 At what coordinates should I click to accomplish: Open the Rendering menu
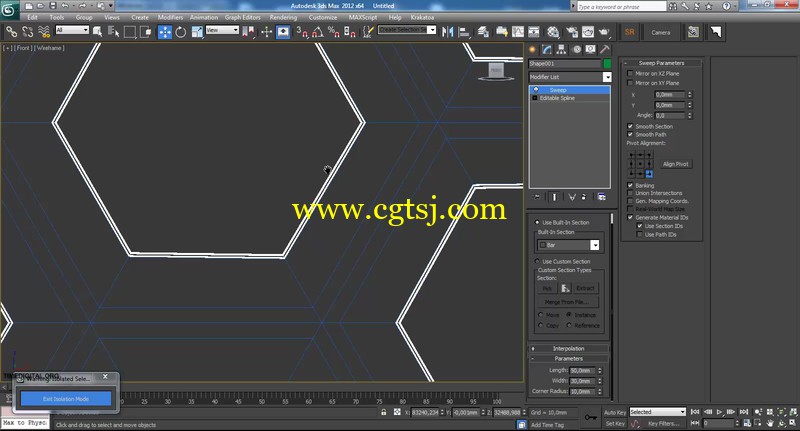(x=283, y=17)
